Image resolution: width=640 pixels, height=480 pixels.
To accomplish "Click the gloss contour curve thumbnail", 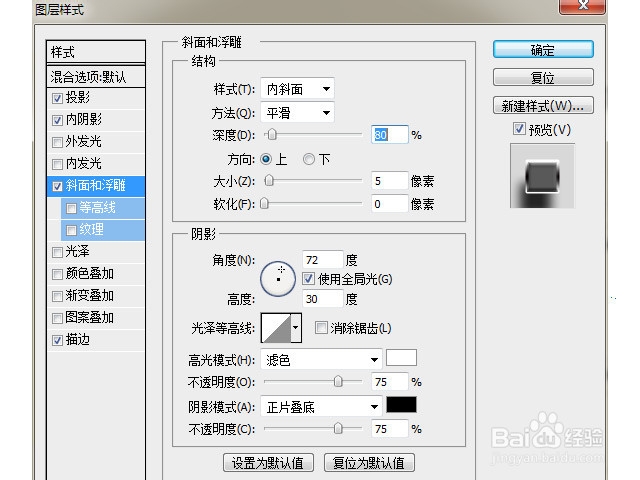I will [x=276, y=328].
